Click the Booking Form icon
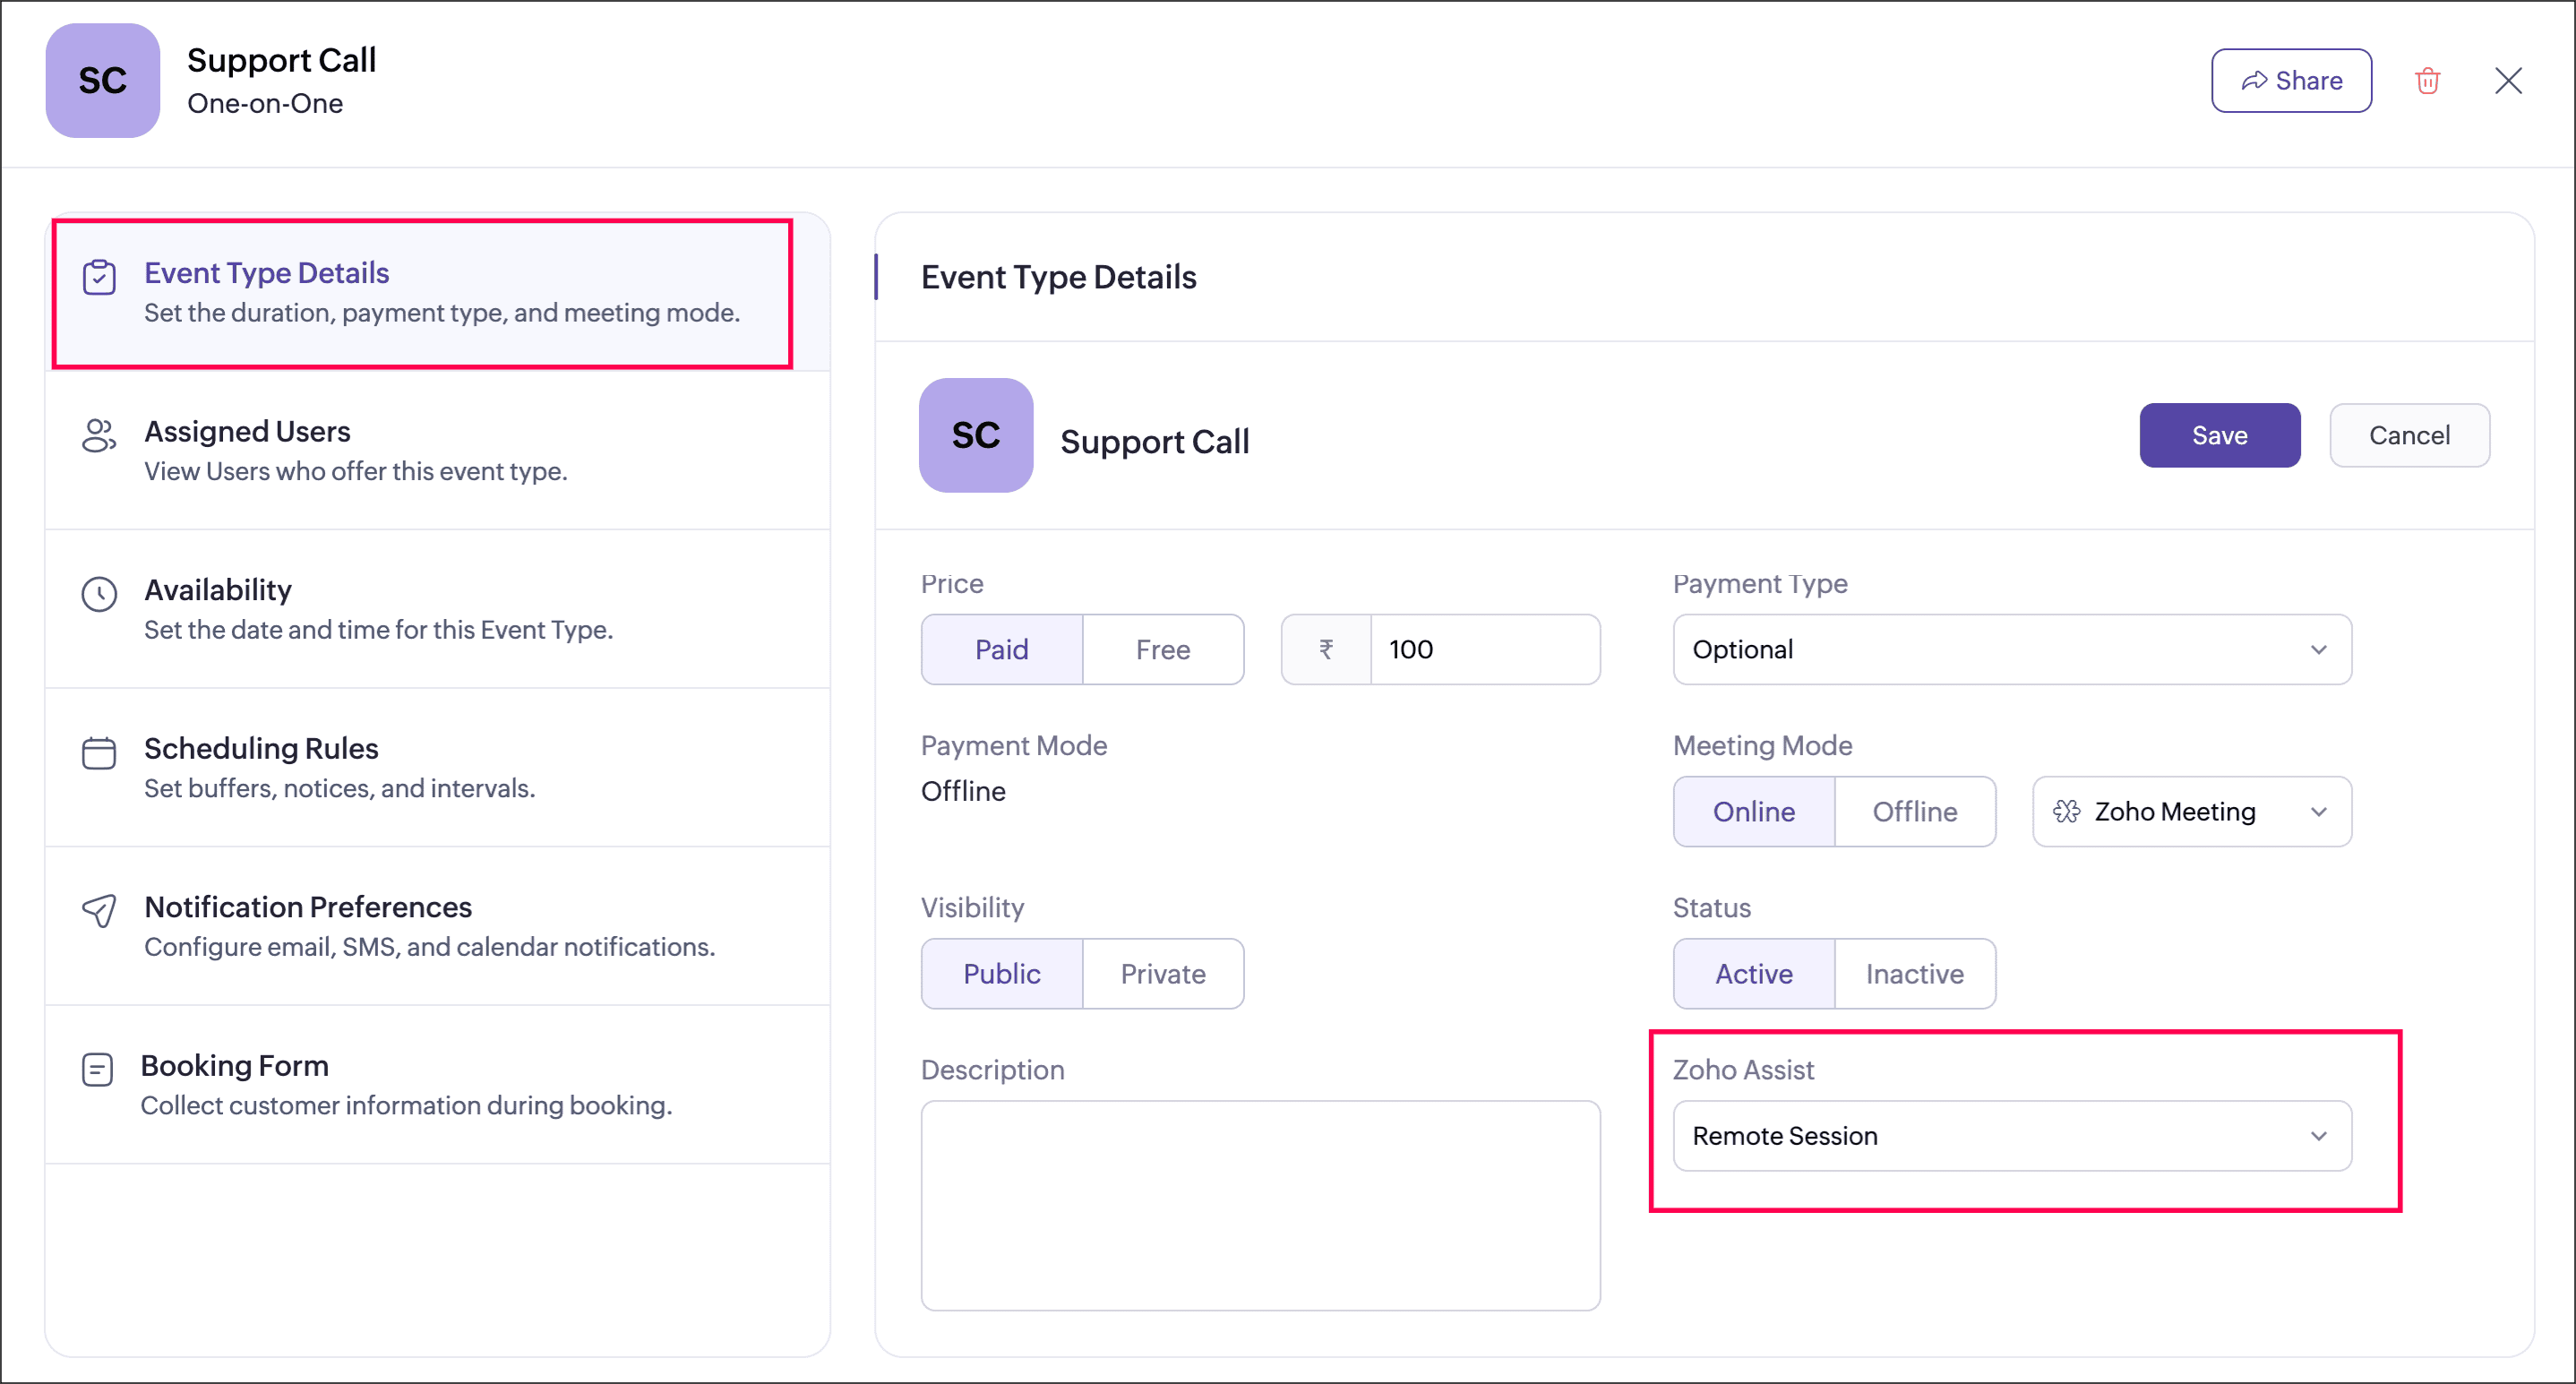Screen dimensions: 2576x1384 point(97,1069)
